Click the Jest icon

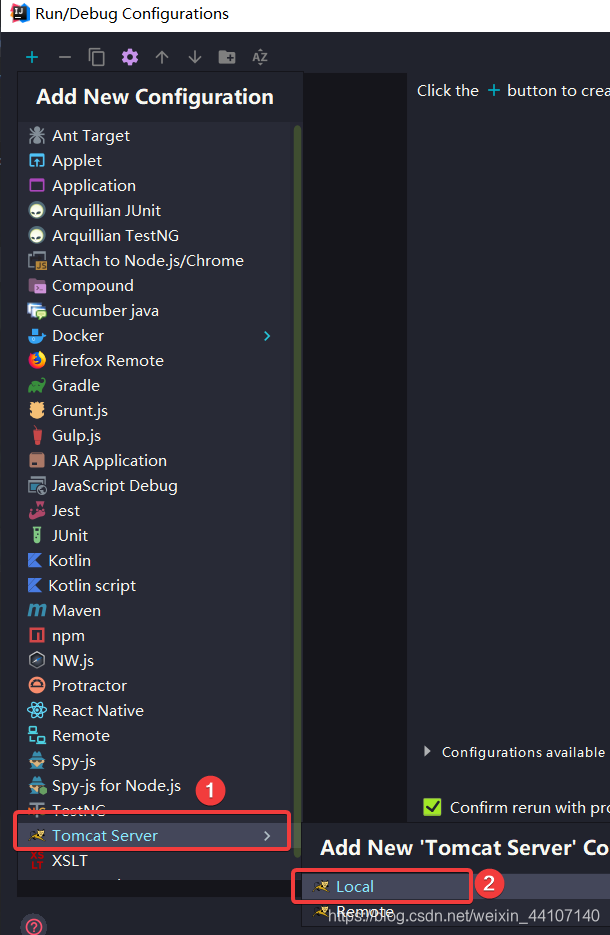click(37, 510)
